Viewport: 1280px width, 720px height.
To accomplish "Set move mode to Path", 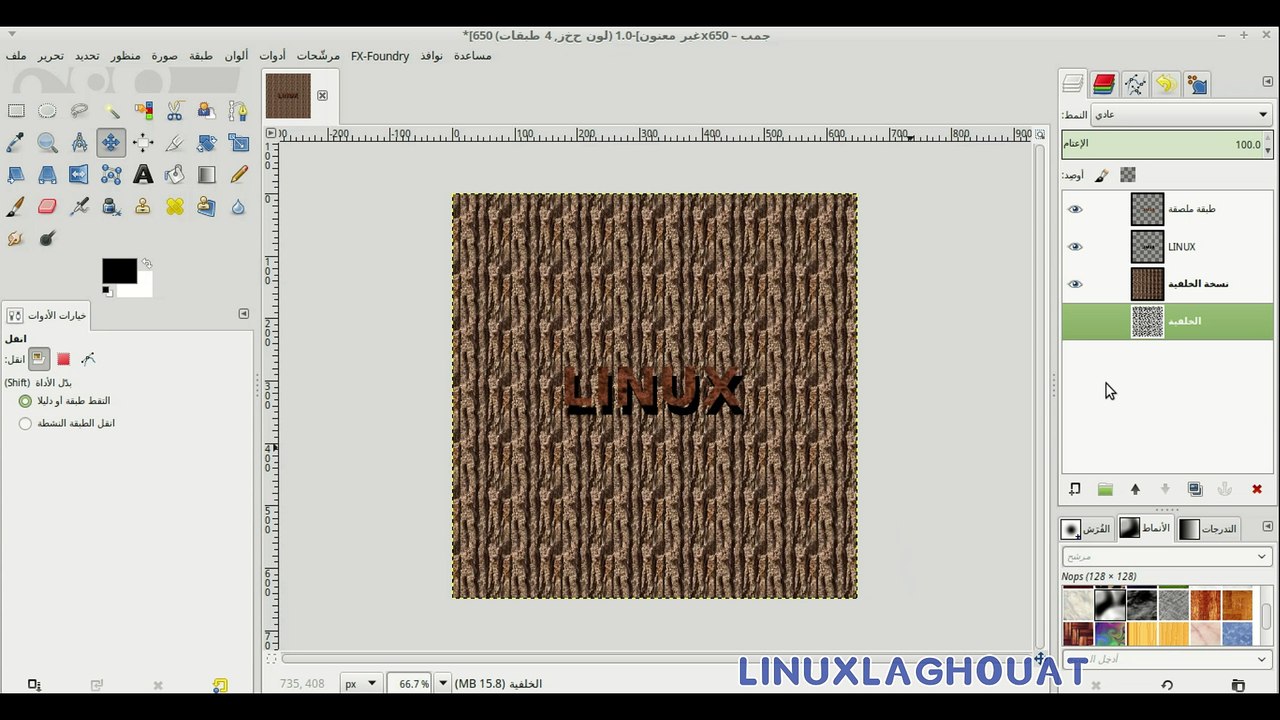I will pyautogui.click(x=88, y=359).
